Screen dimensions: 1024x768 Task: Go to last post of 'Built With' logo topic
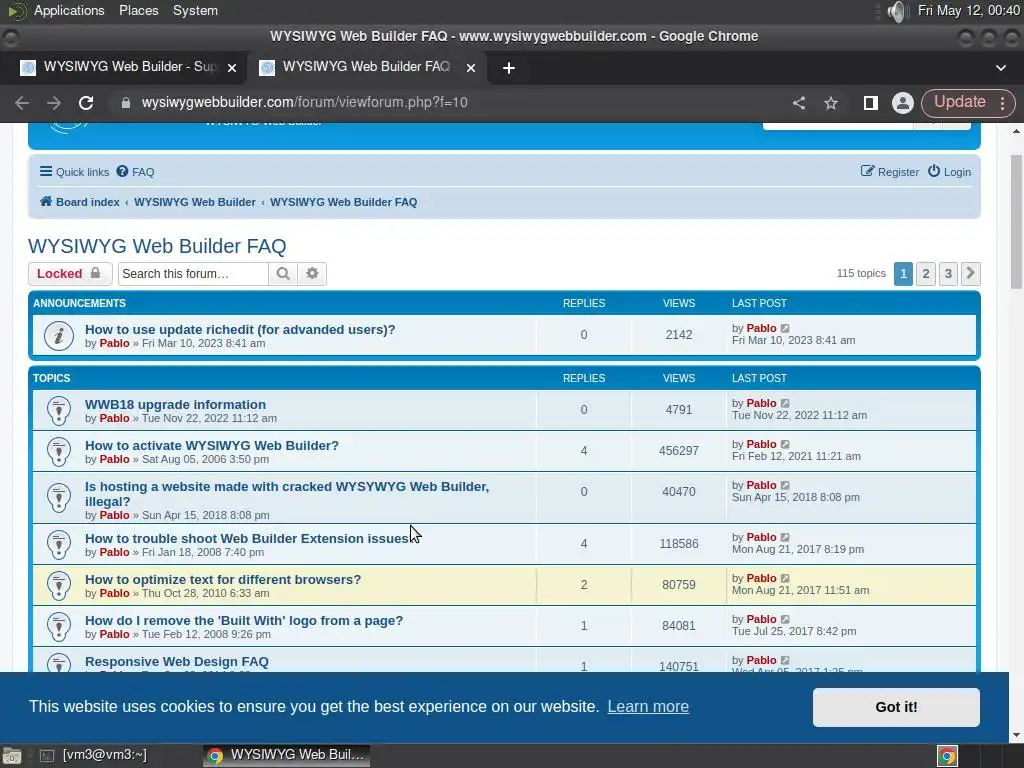785,620
